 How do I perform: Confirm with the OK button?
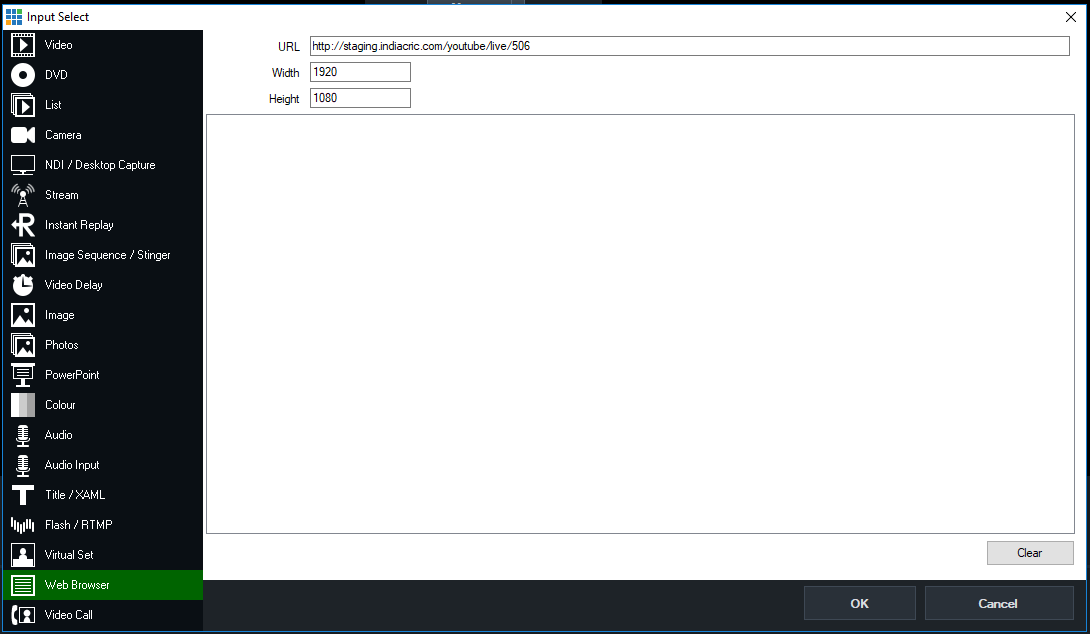[859, 603]
